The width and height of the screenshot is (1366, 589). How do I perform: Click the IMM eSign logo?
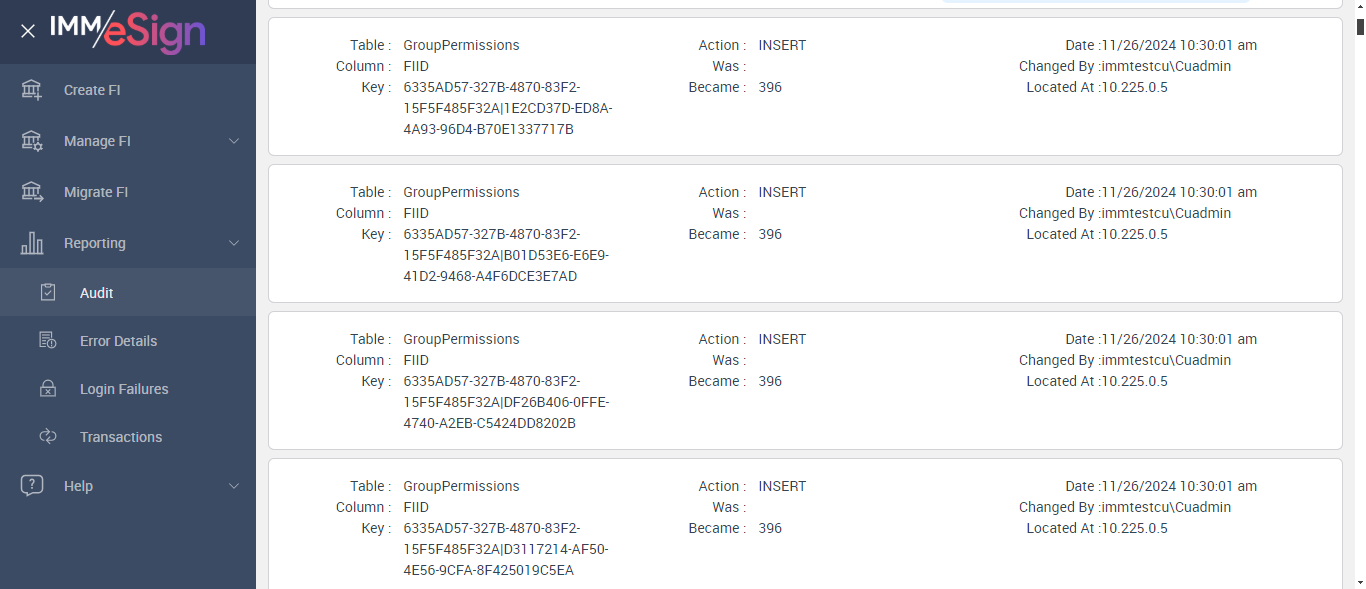(x=128, y=30)
